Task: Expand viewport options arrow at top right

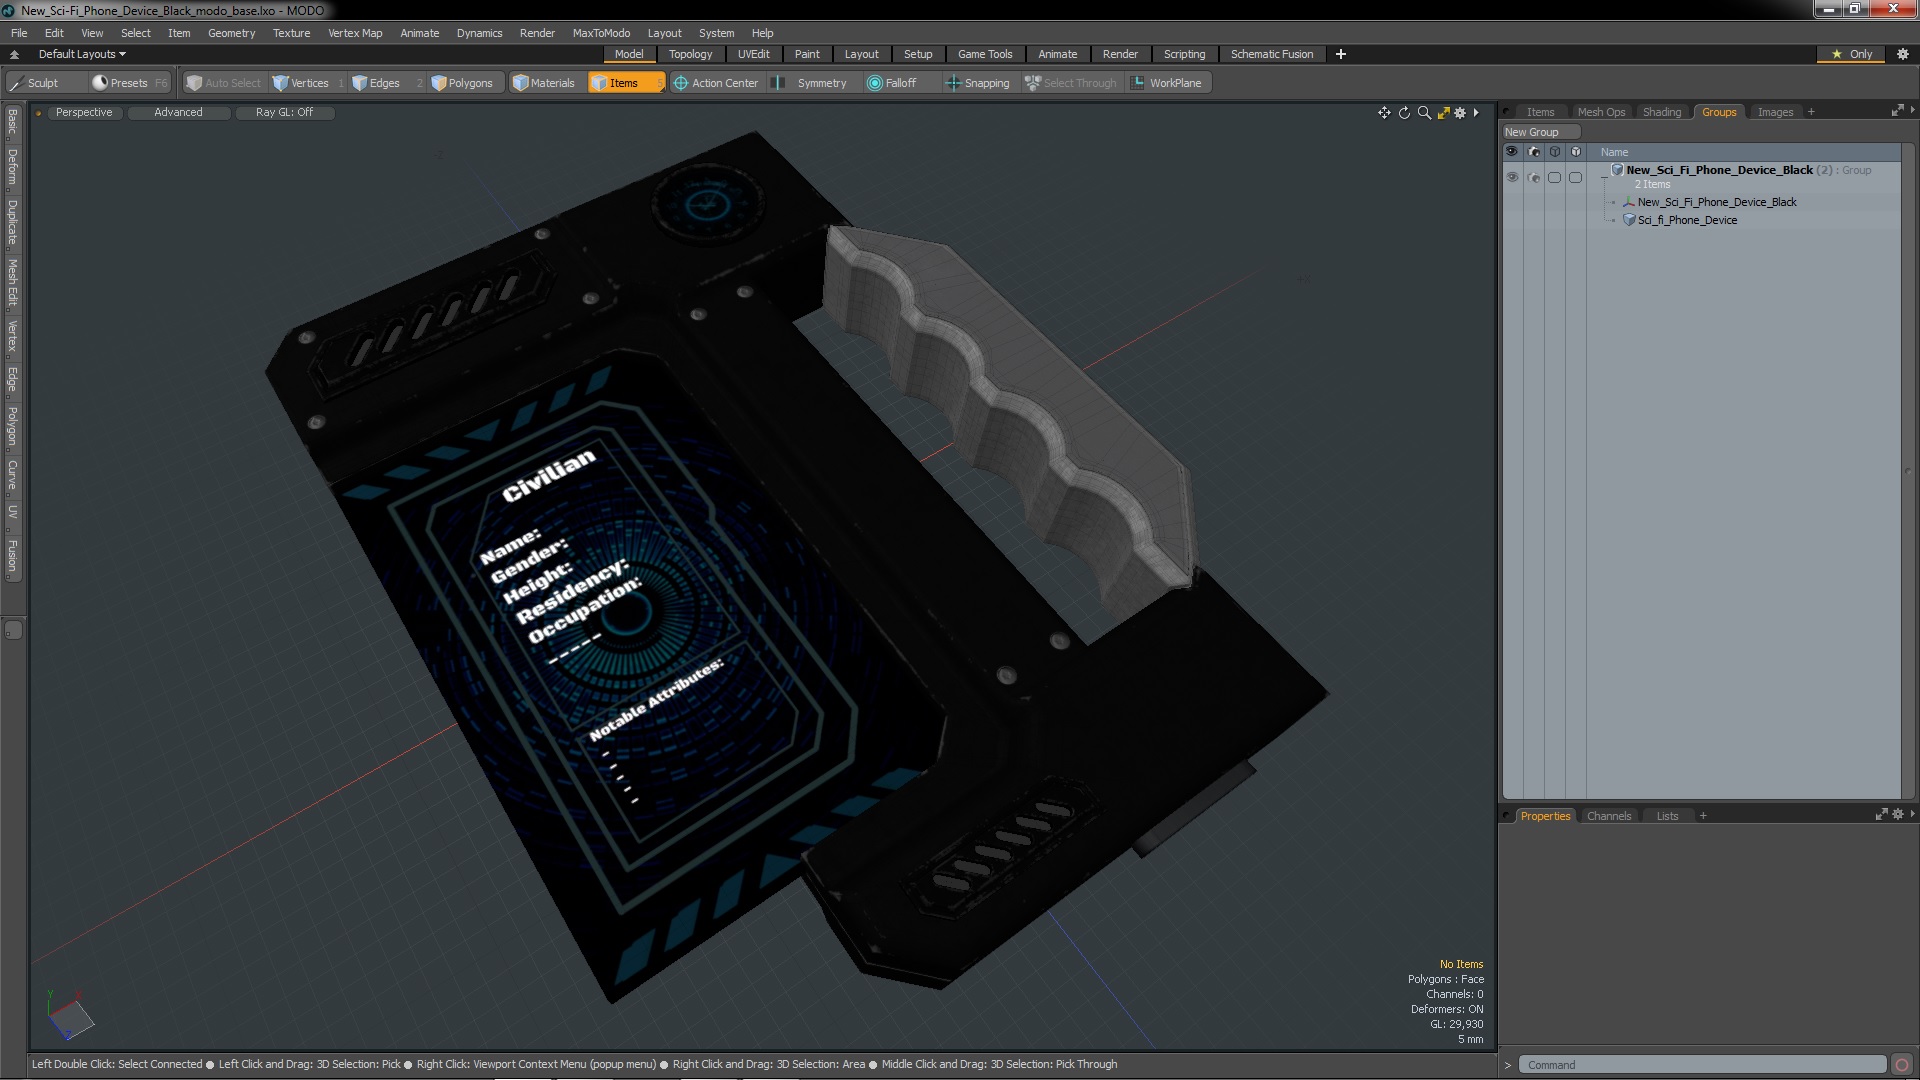Action: click(x=1476, y=113)
